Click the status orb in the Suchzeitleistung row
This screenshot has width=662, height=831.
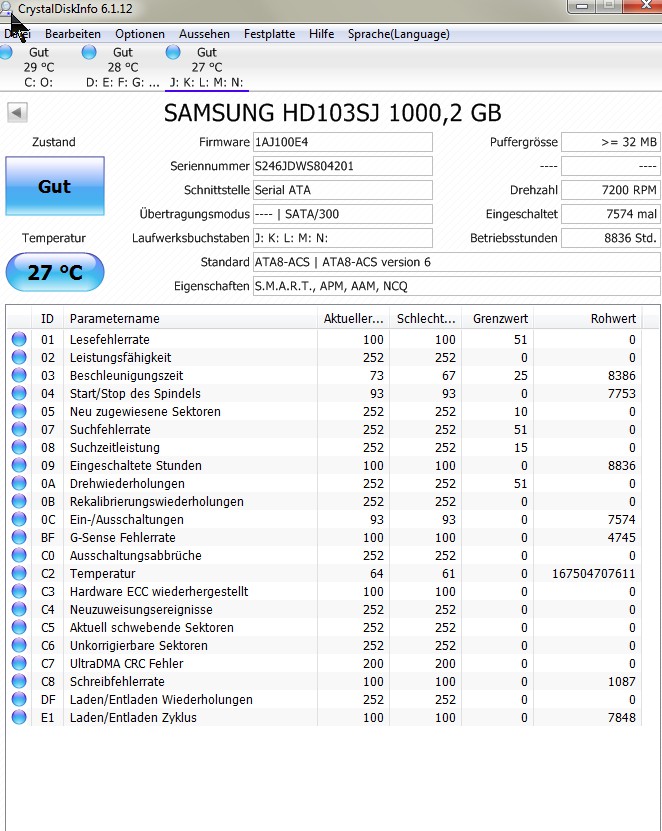click(19, 447)
